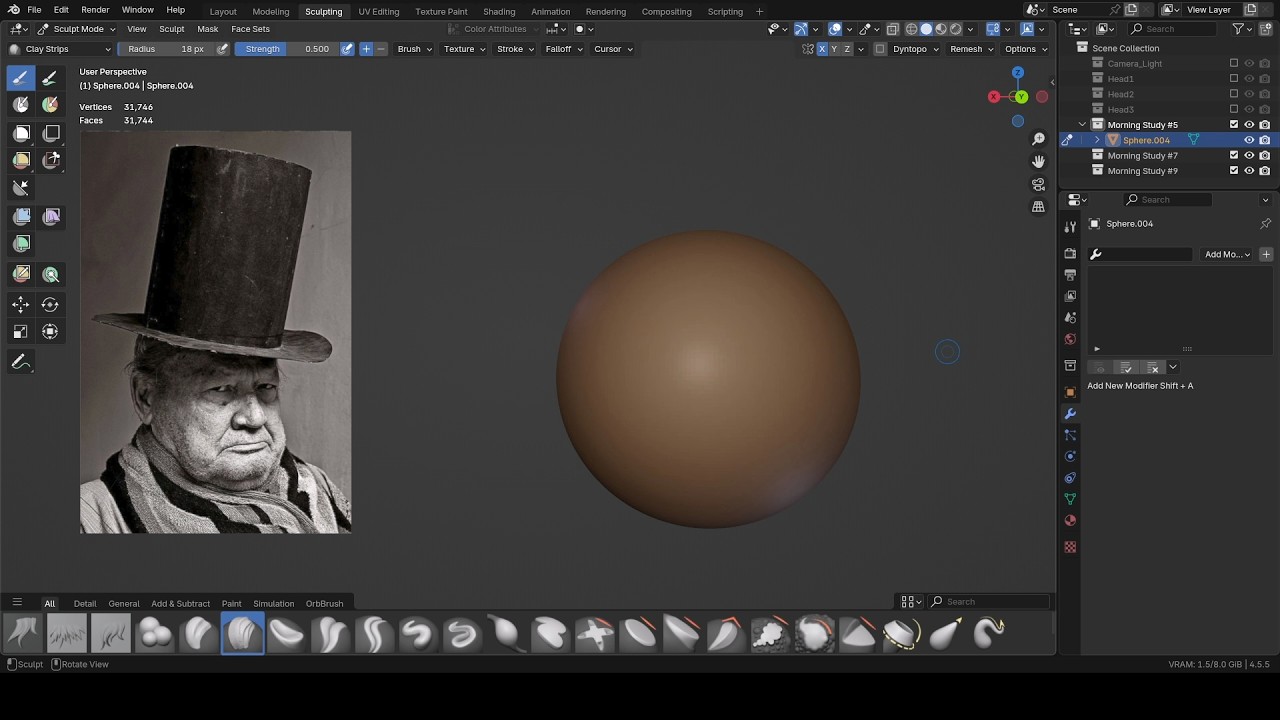Show the OrbBrush brush category tab
This screenshot has height=720, width=1280.
coord(324,603)
